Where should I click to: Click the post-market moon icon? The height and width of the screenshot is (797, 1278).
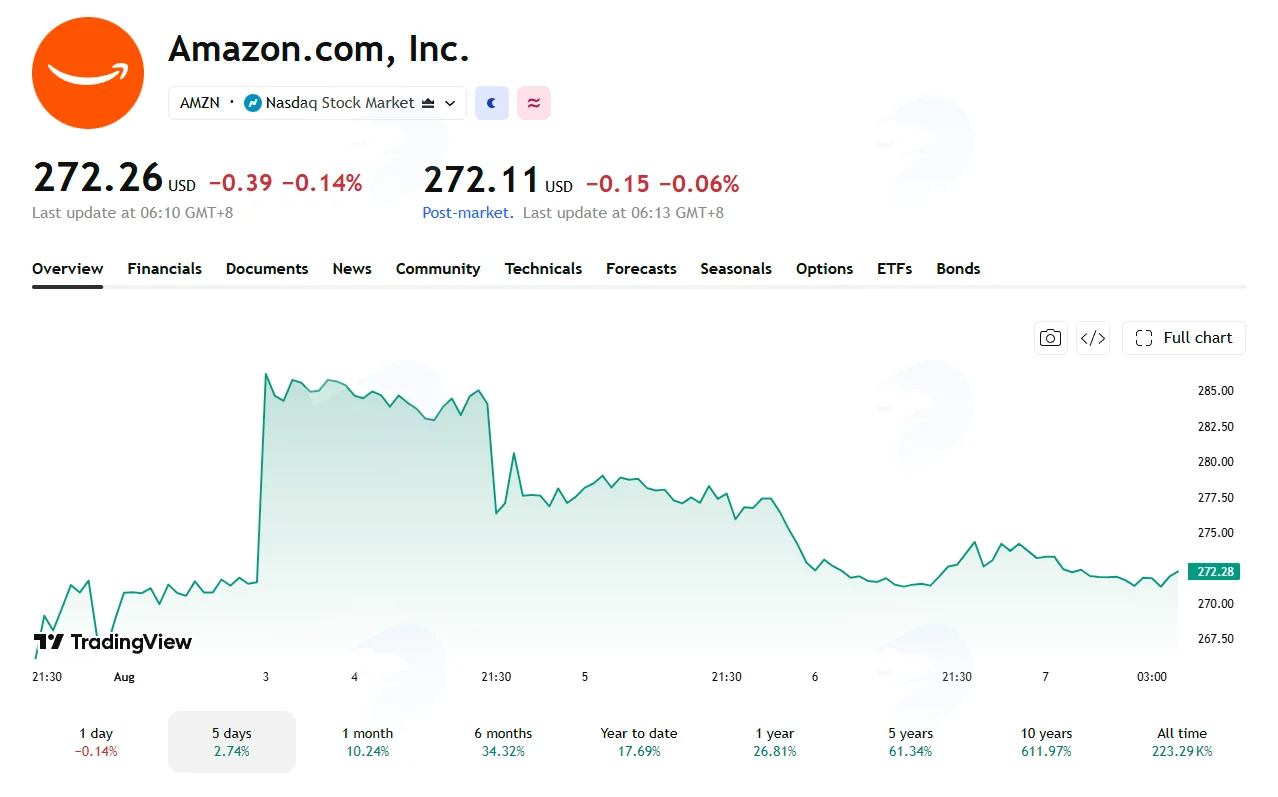pyautogui.click(x=492, y=103)
